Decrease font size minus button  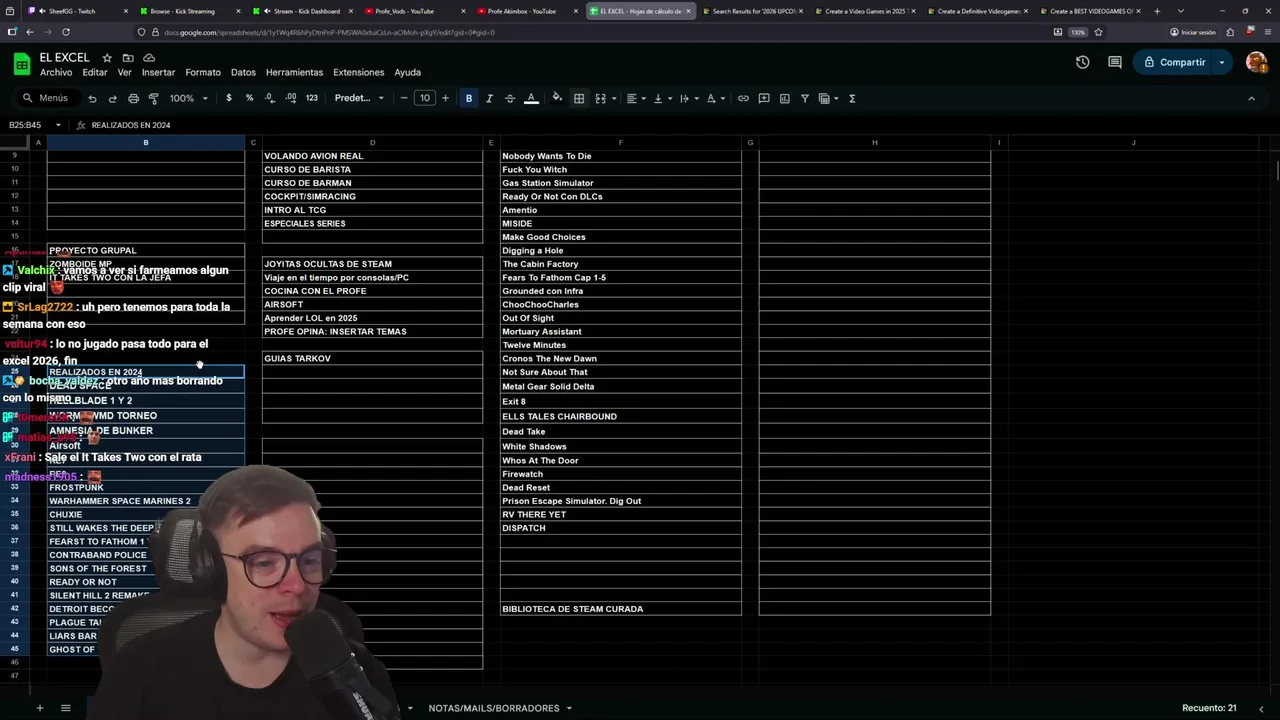(404, 98)
